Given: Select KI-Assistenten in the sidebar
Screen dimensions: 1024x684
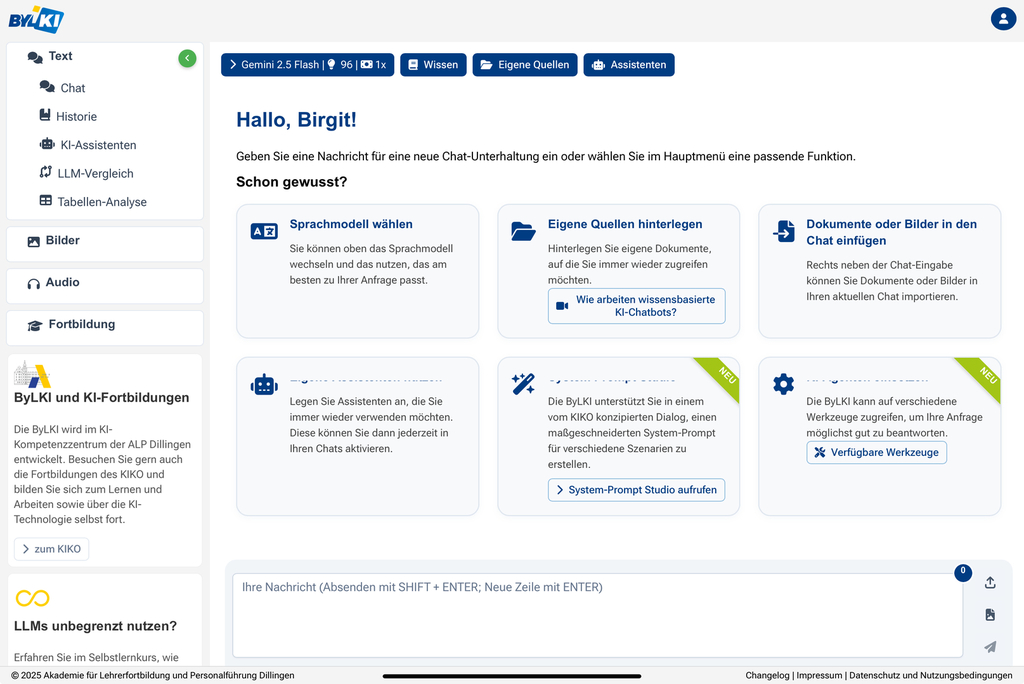Looking at the screenshot, I should [98, 145].
